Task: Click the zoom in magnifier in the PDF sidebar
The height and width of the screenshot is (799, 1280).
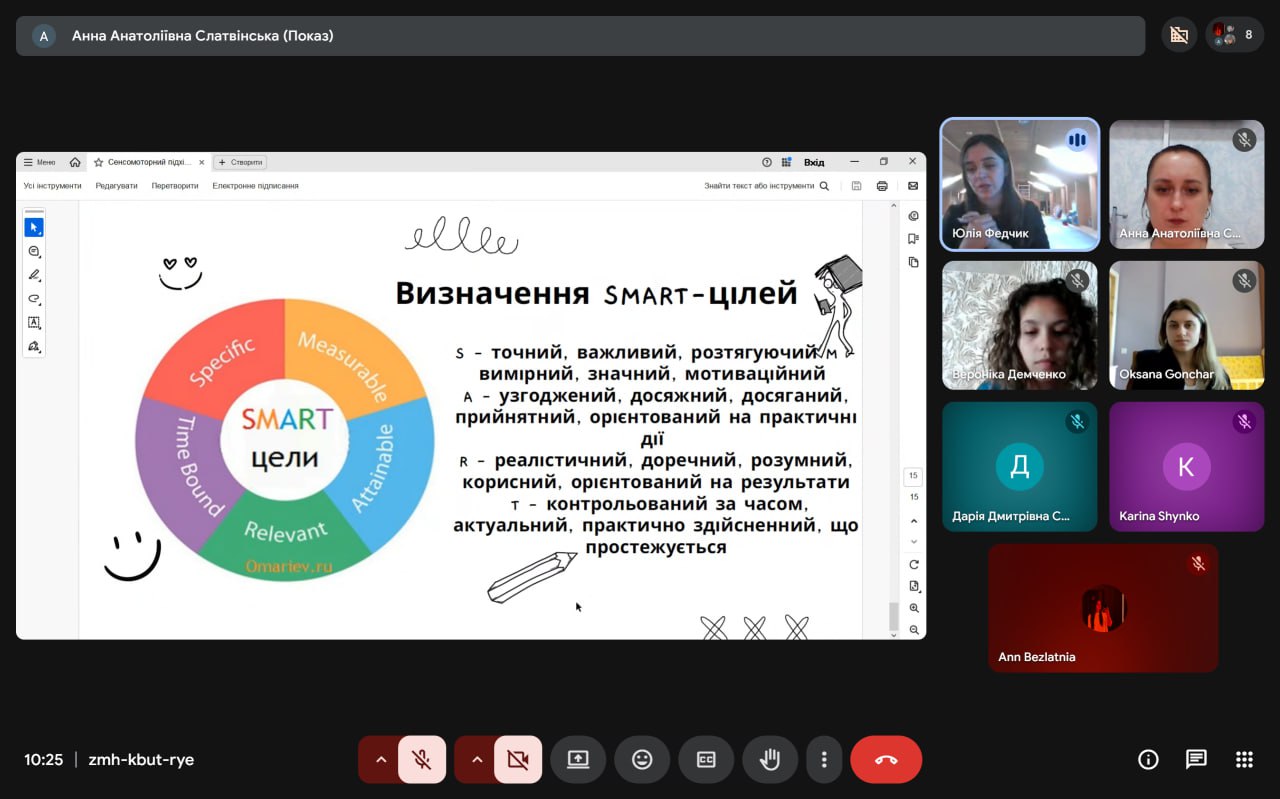Action: (x=914, y=608)
